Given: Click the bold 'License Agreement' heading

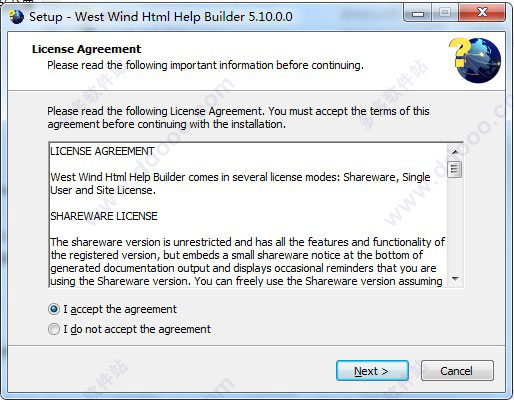Looking at the screenshot, I should tap(87, 49).
